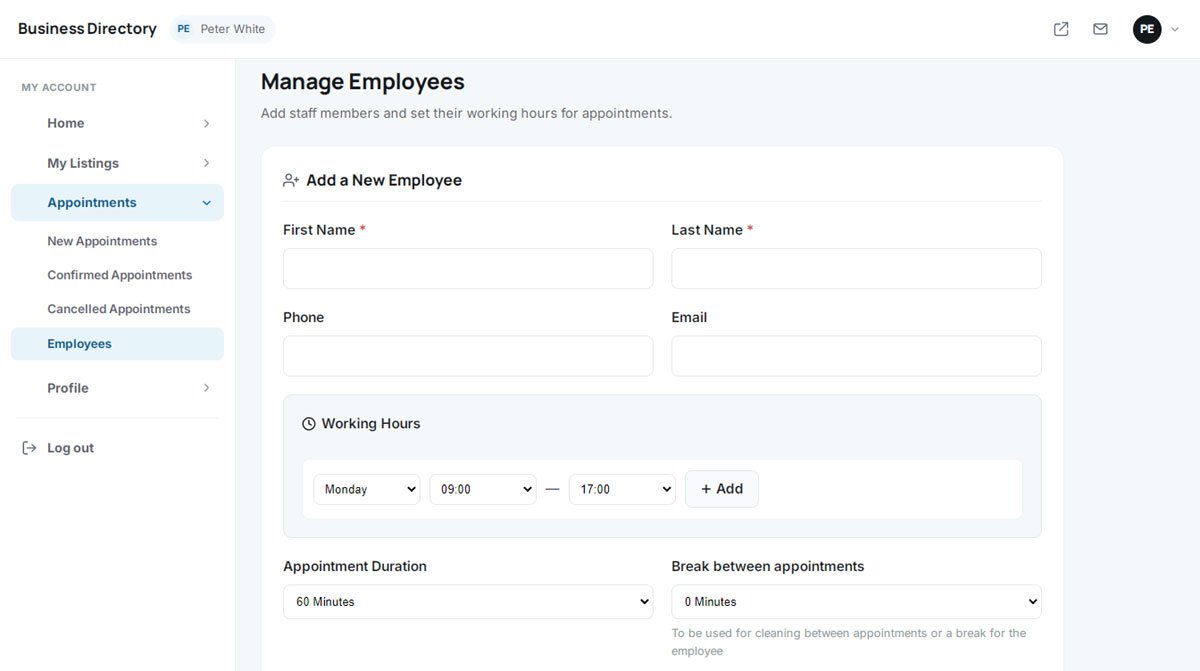
Task: Expand the Home menu chevron
Action: click(x=206, y=123)
